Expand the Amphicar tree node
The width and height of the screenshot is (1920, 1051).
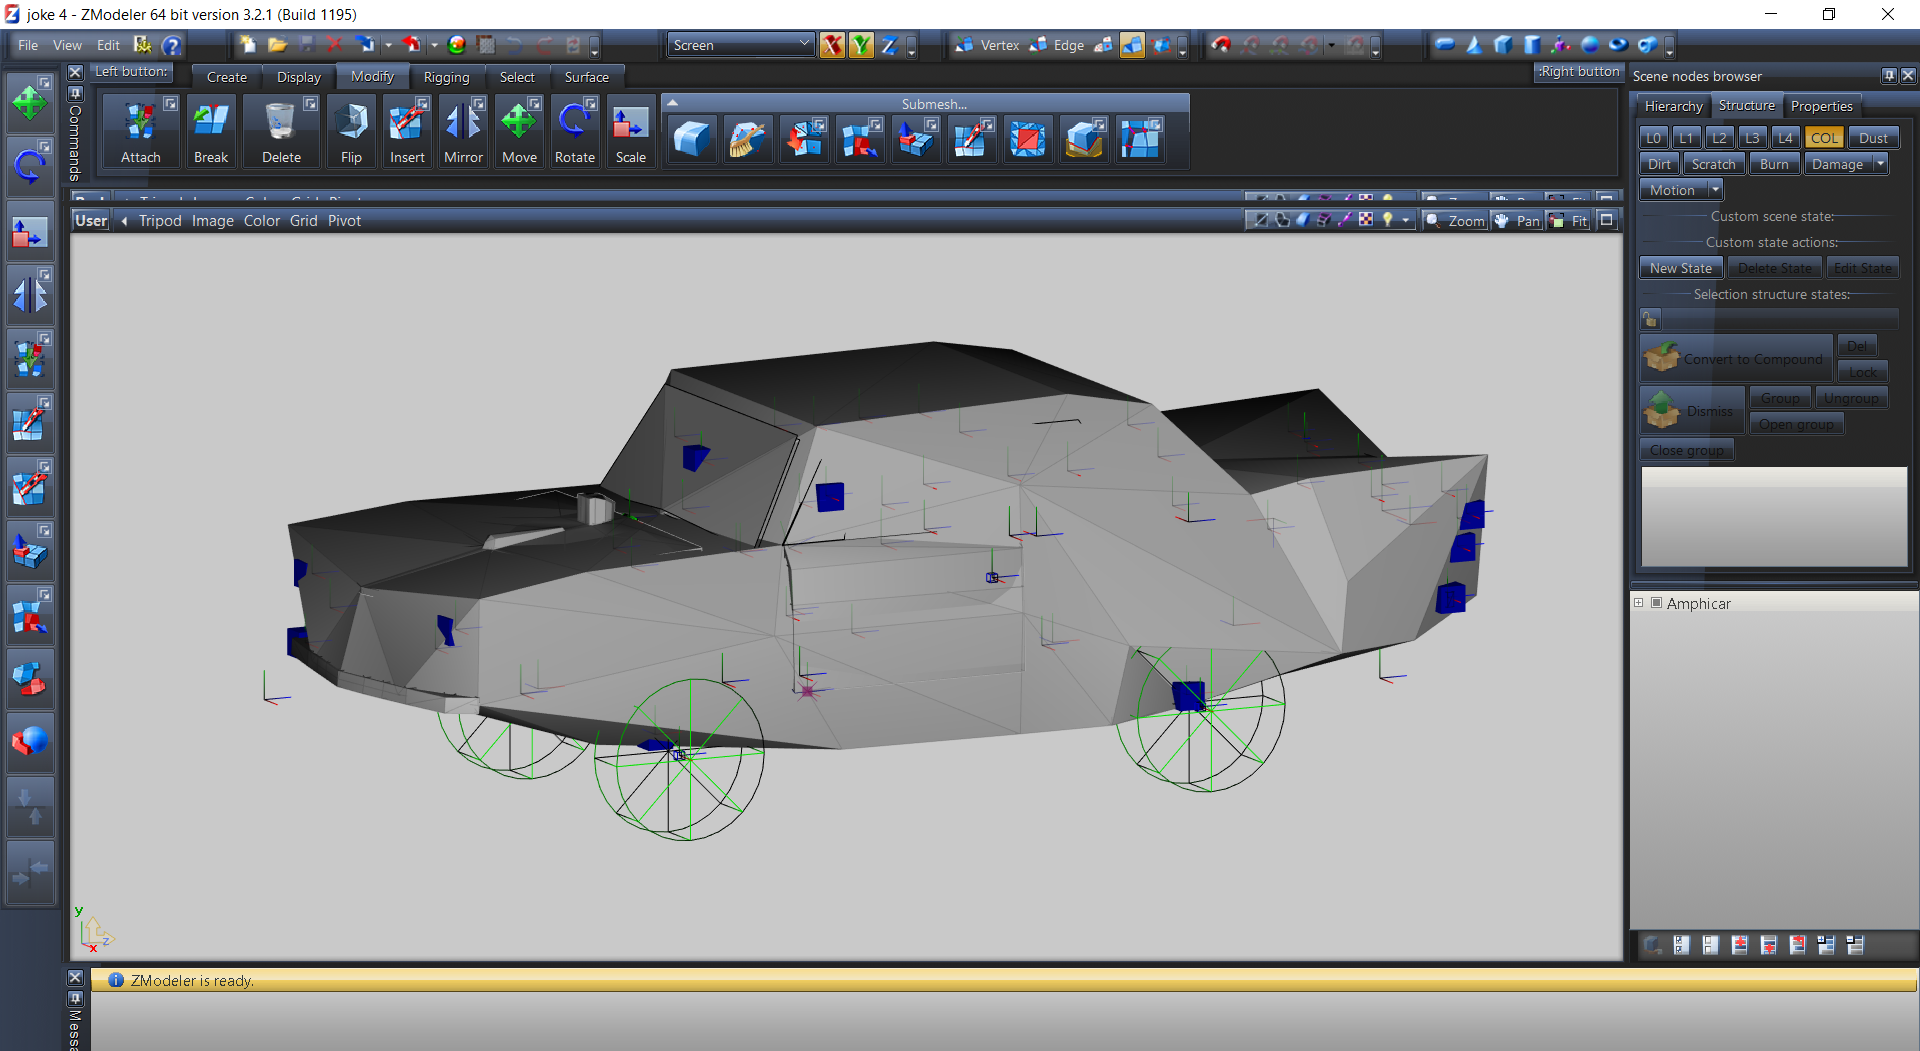pyautogui.click(x=1639, y=603)
